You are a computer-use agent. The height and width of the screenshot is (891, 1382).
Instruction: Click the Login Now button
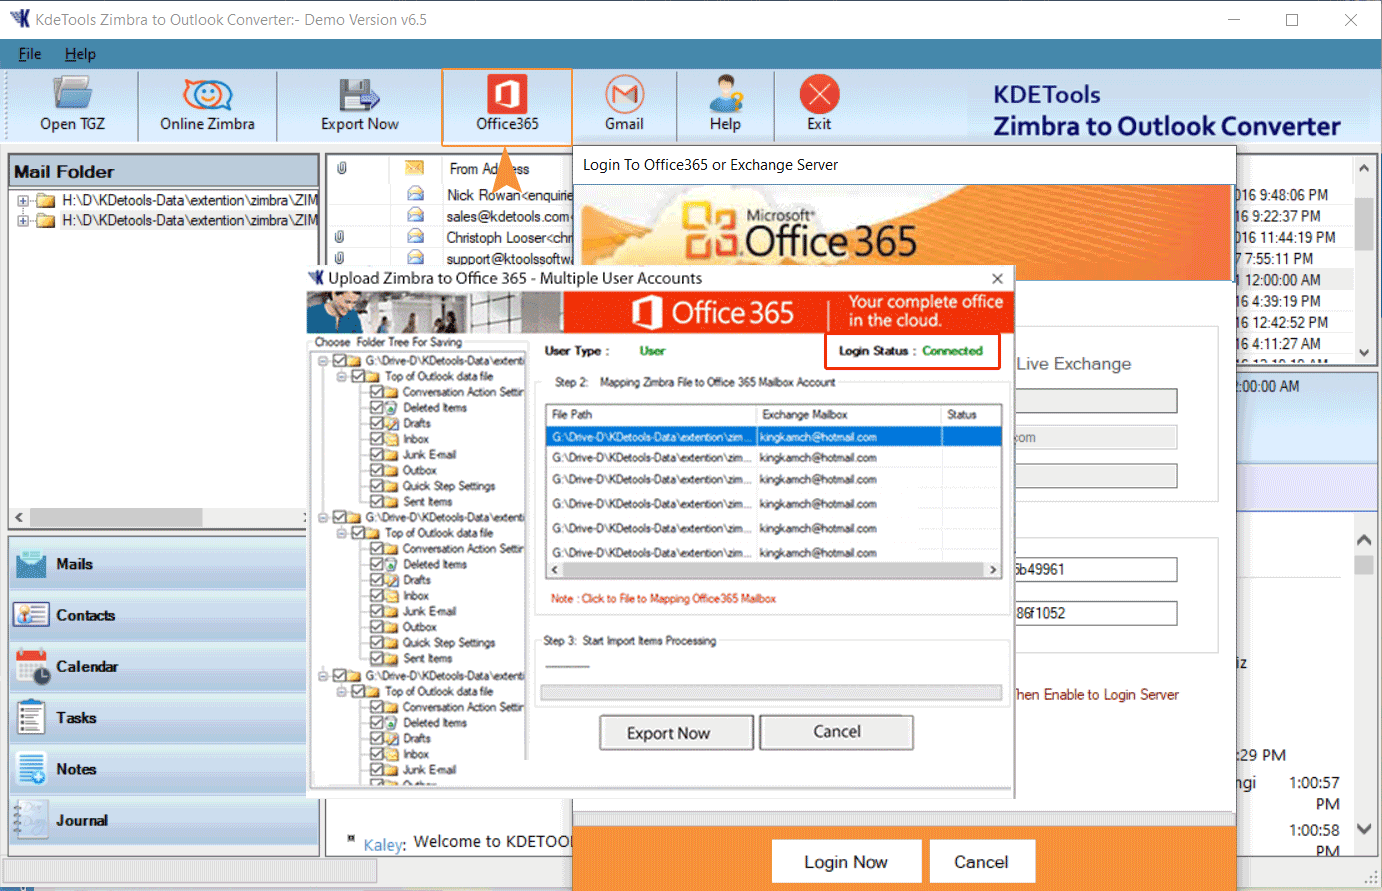[846, 862]
